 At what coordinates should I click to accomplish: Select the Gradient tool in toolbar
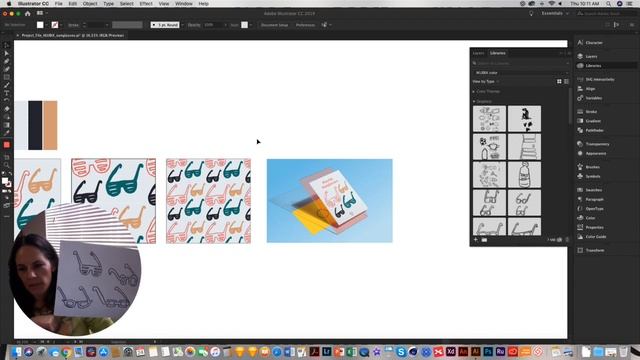(7, 125)
